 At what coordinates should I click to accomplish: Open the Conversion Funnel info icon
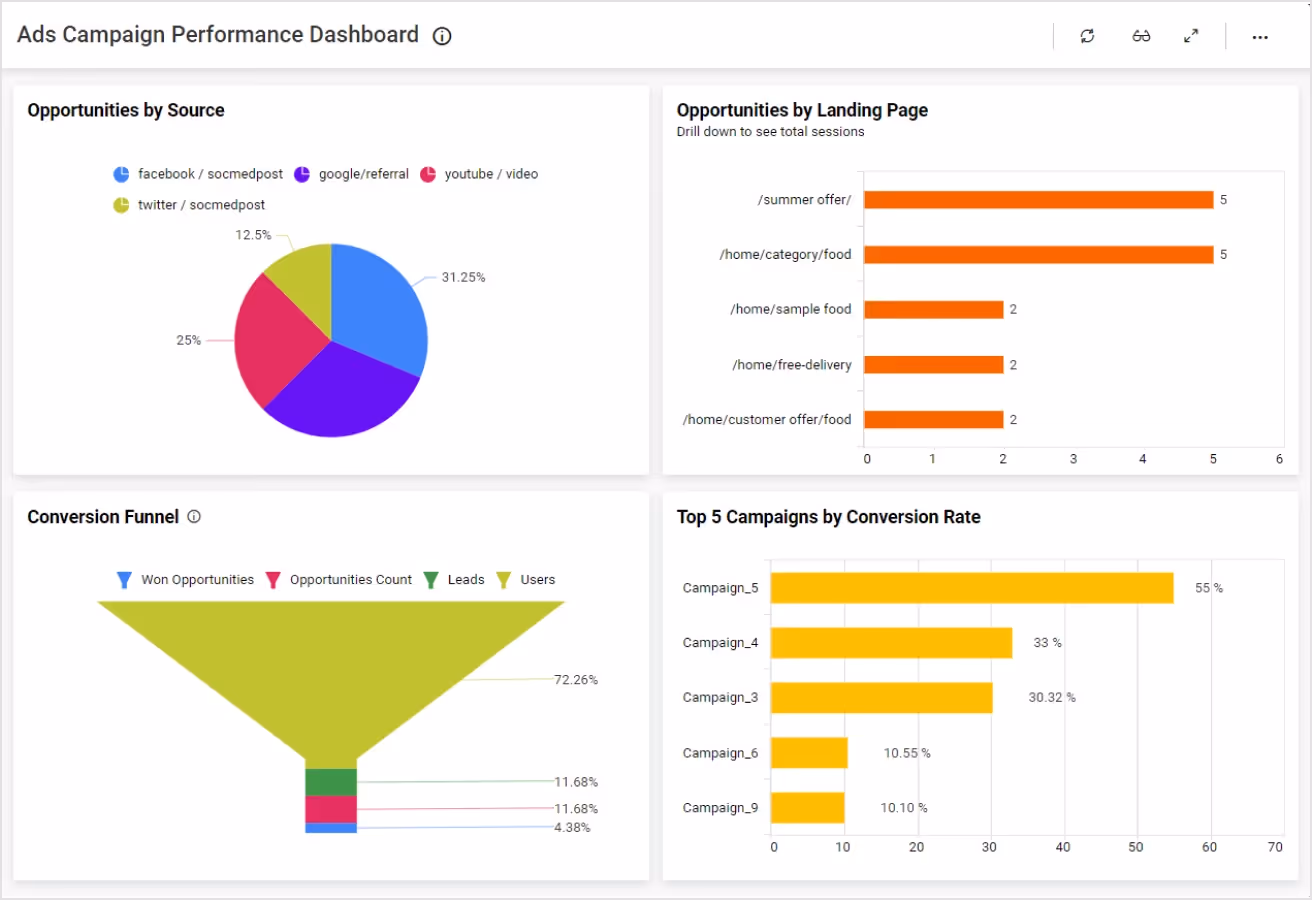(x=194, y=517)
